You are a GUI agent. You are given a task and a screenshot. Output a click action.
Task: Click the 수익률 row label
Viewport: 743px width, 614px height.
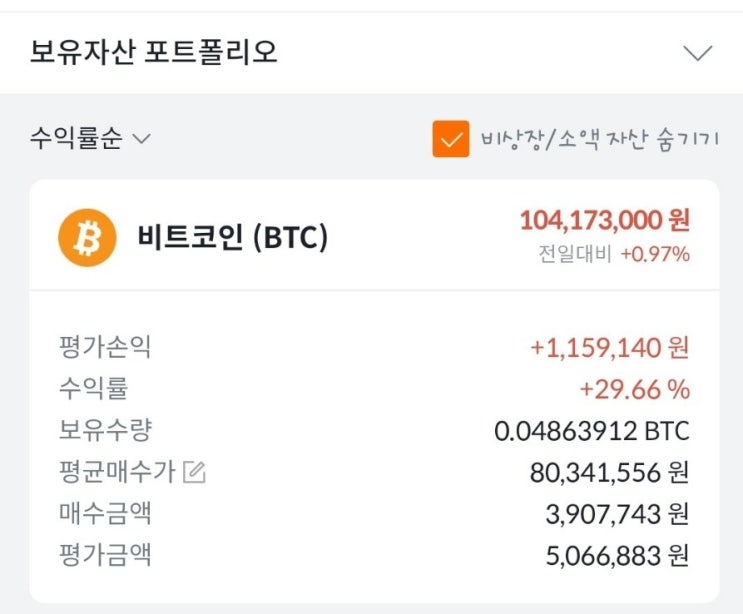(x=93, y=388)
